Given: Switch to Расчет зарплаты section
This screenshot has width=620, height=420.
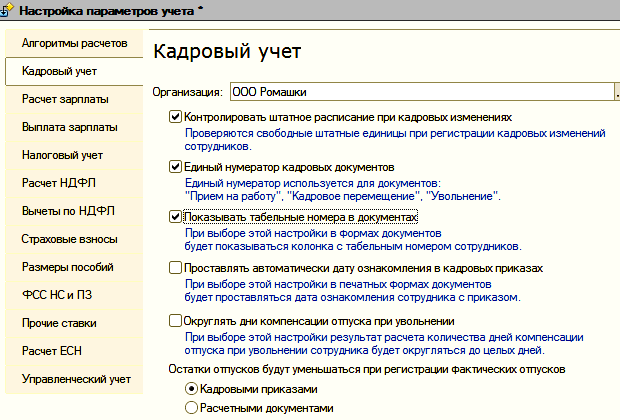Looking at the screenshot, I should pos(74,99).
